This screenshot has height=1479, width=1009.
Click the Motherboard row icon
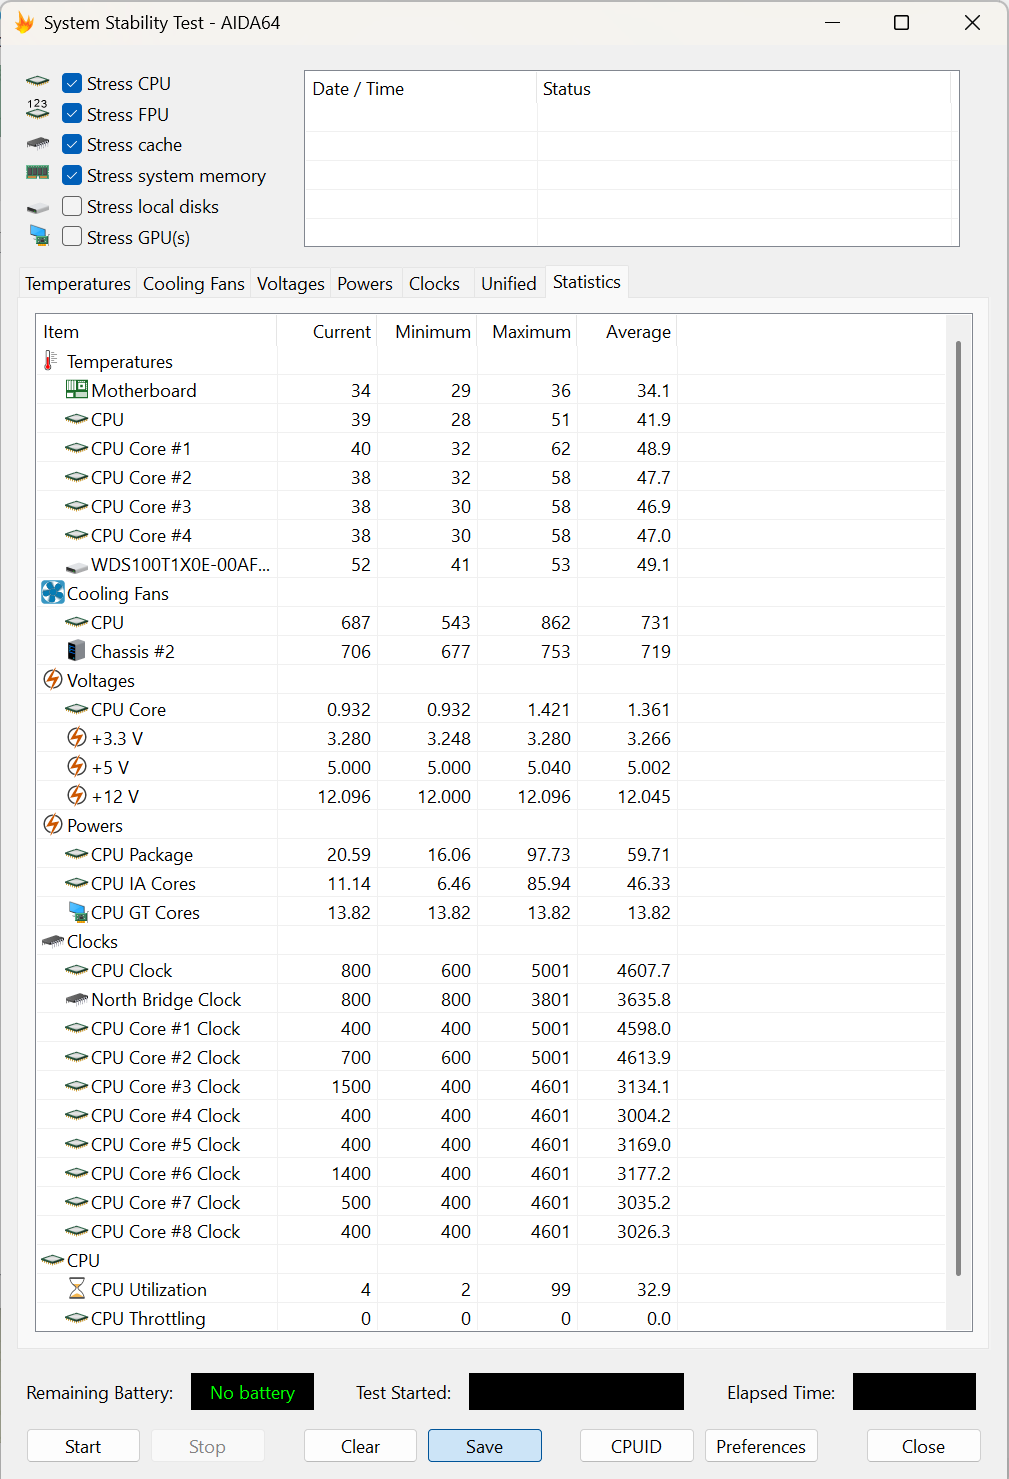coord(77,390)
